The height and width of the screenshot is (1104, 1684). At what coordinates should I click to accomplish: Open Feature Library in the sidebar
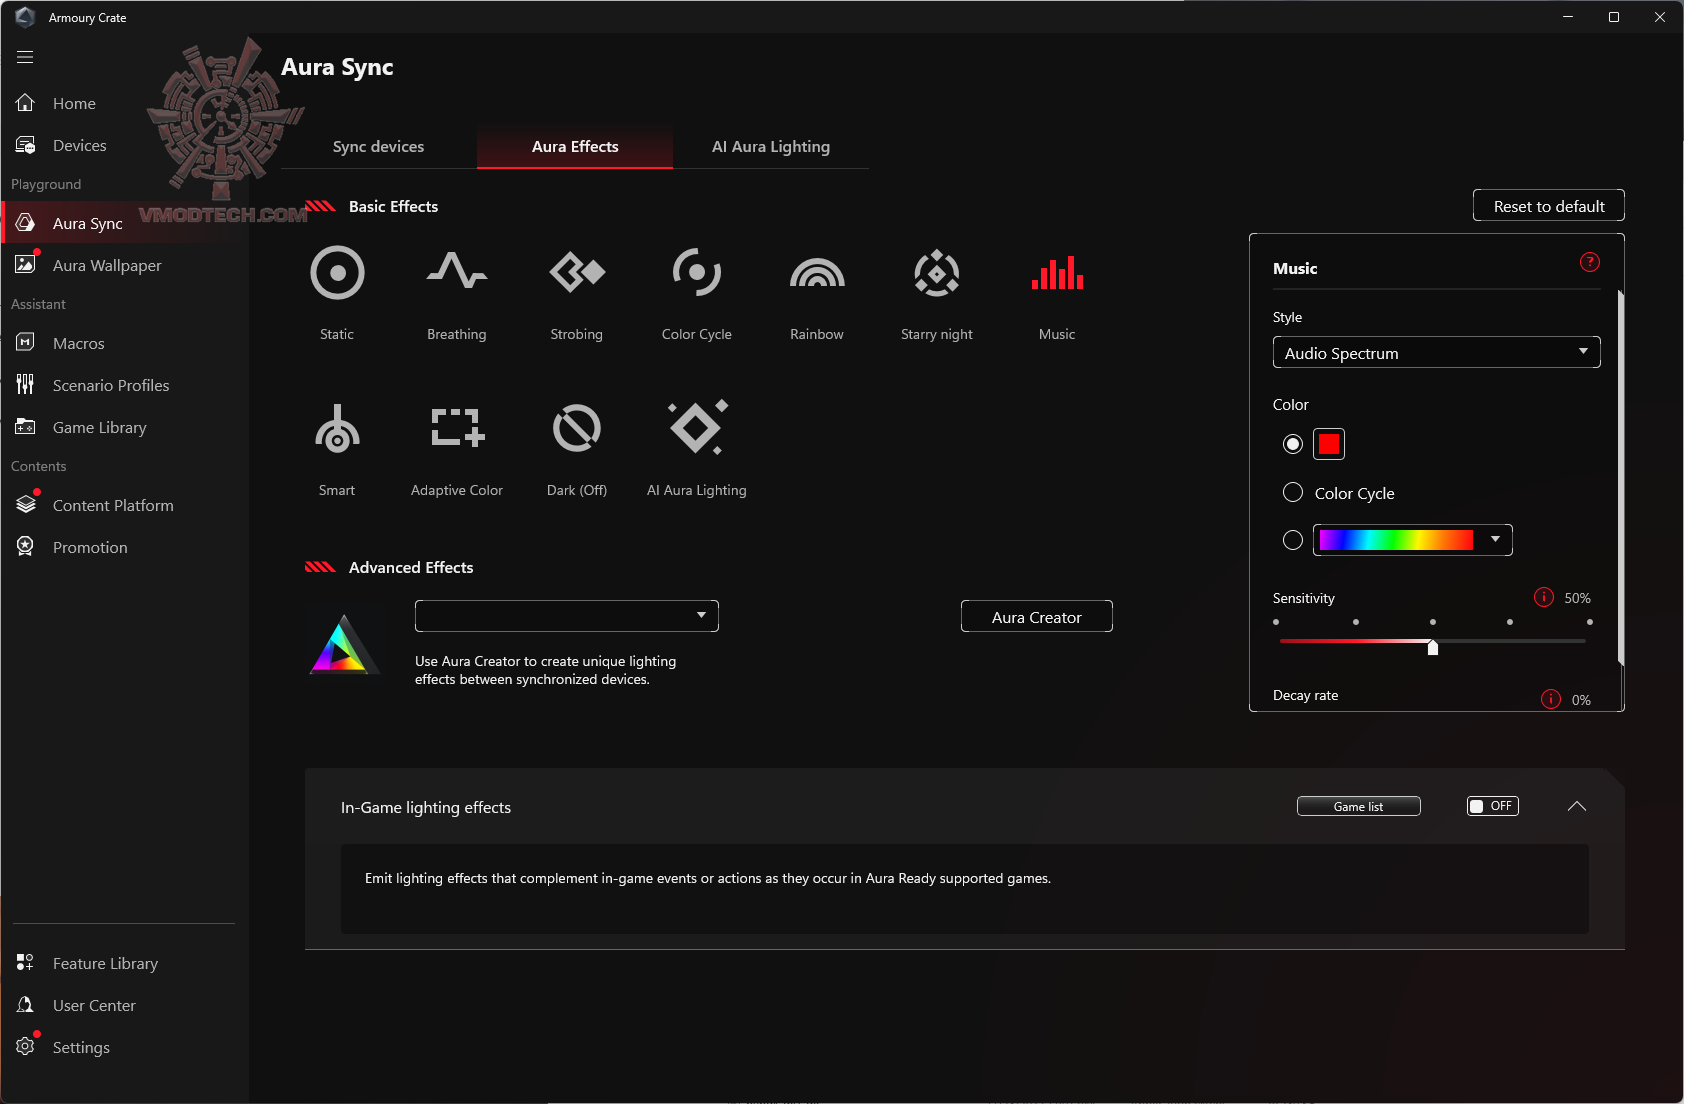tap(125, 963)
